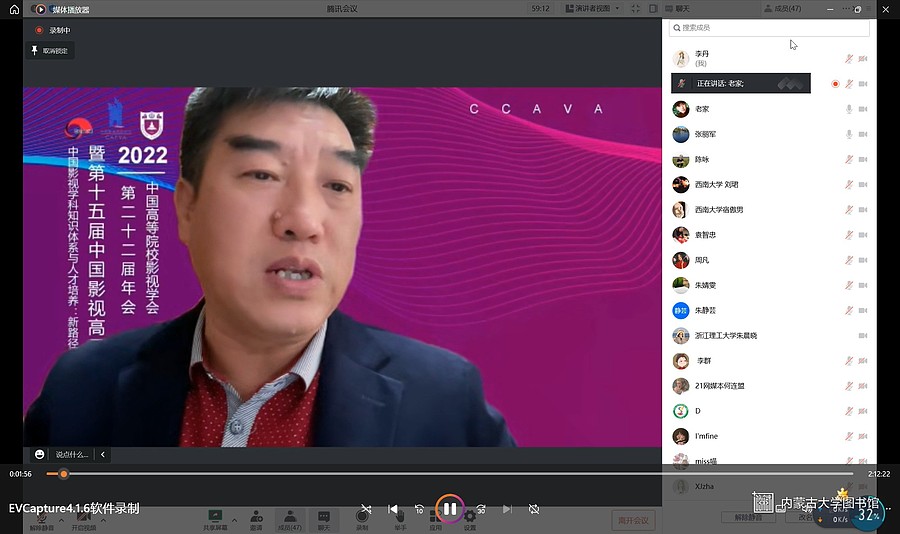The width and height of the screenshot is (900, 534).
Task: Click the red recording indicator 录制中
Action: 53,30
